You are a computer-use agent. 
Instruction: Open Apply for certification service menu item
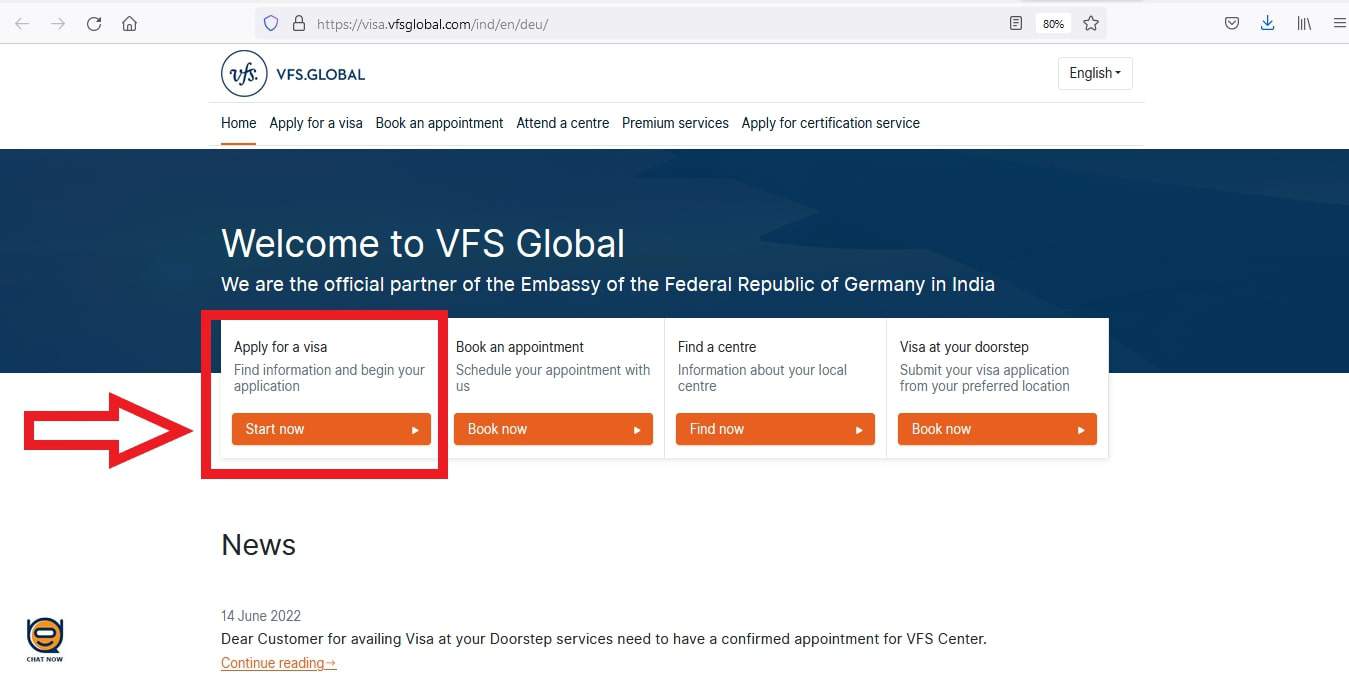(x=830, y=123)
